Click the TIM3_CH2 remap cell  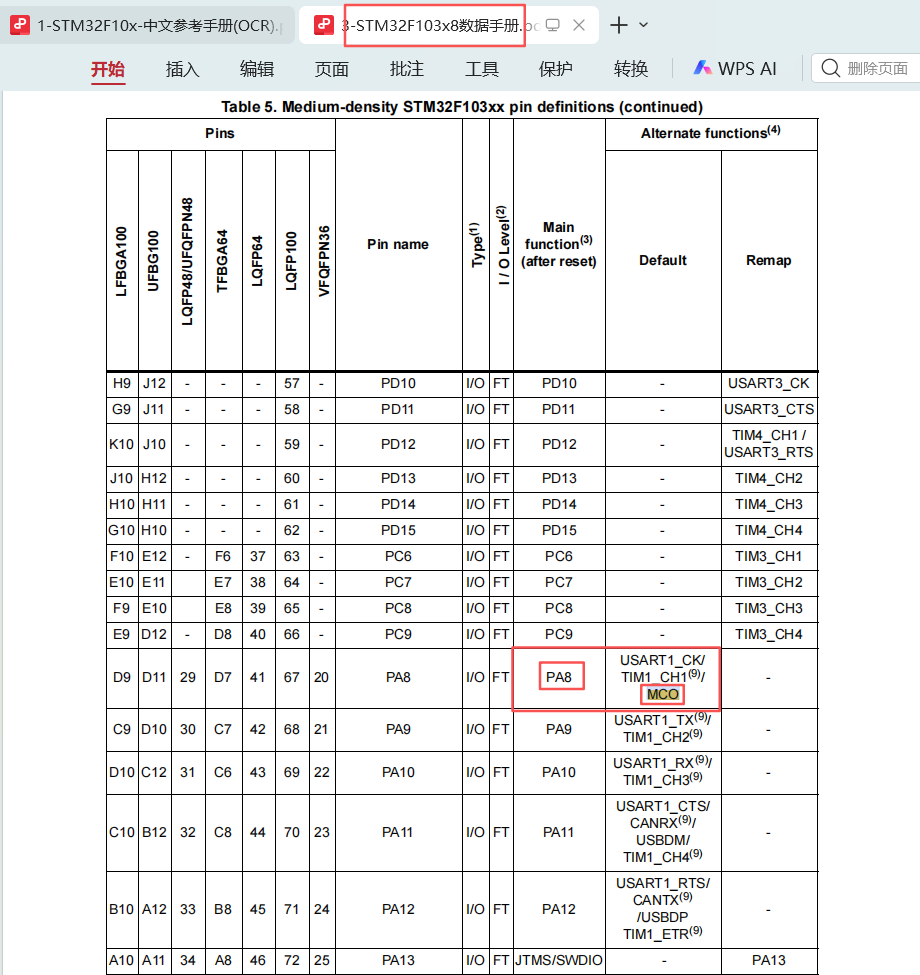point(768,583)
